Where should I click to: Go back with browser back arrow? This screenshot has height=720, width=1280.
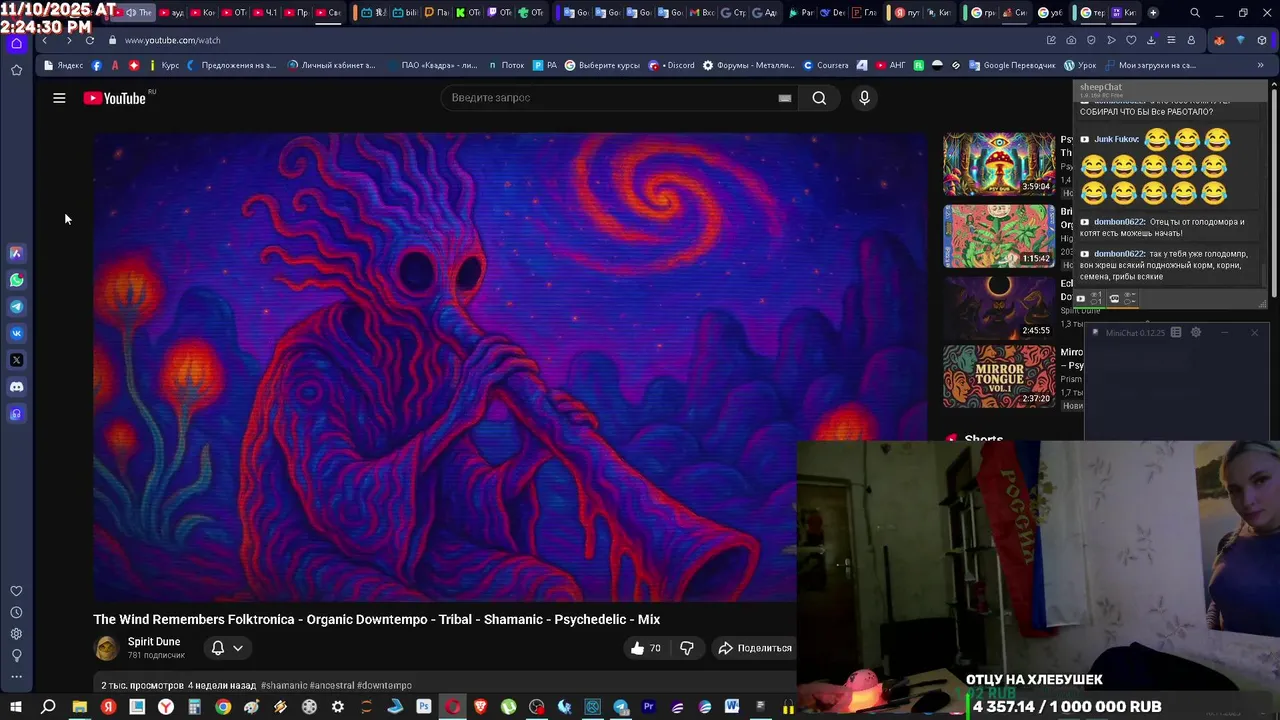44,40
